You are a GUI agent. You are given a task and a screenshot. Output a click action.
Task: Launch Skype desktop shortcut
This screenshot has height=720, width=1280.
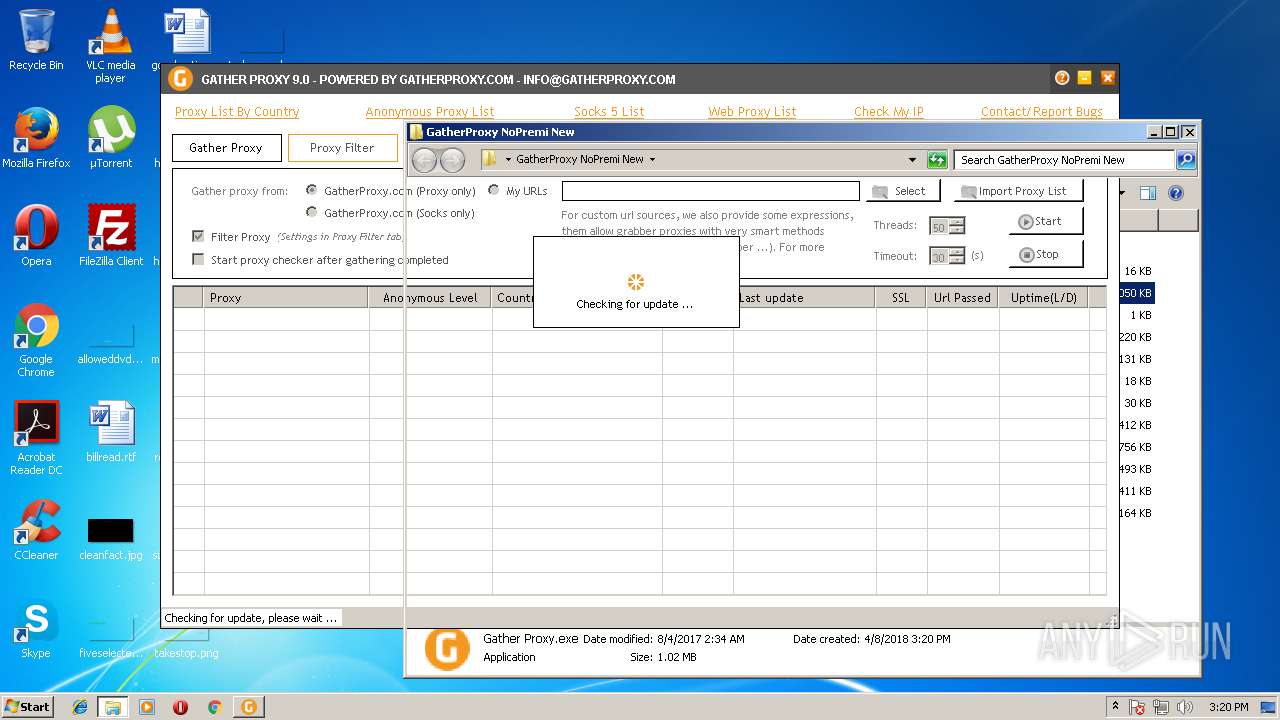coord(36,628)
